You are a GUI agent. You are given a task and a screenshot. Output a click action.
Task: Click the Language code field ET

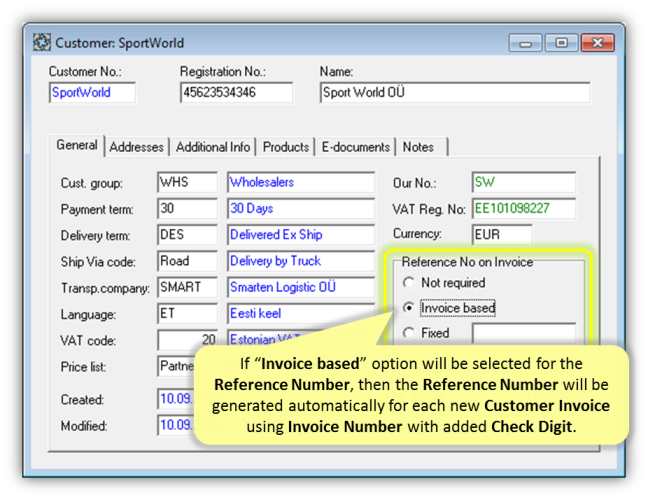tap(188, 314)
